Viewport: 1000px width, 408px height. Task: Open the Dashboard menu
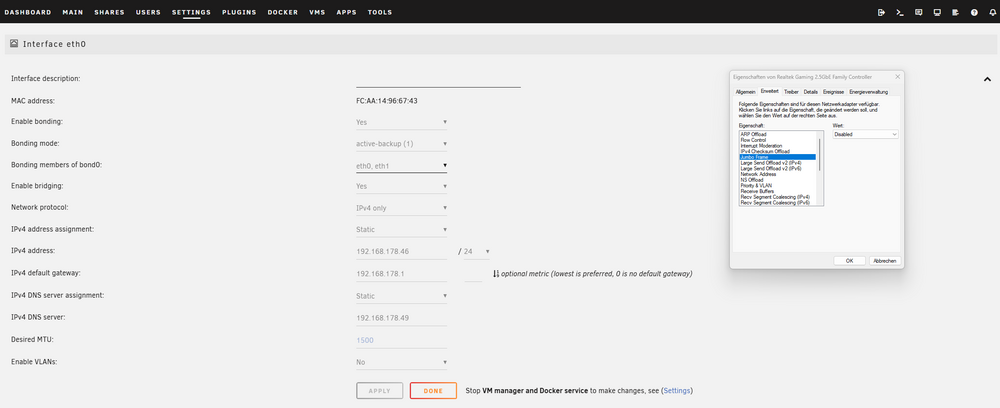tap(27, 12)
